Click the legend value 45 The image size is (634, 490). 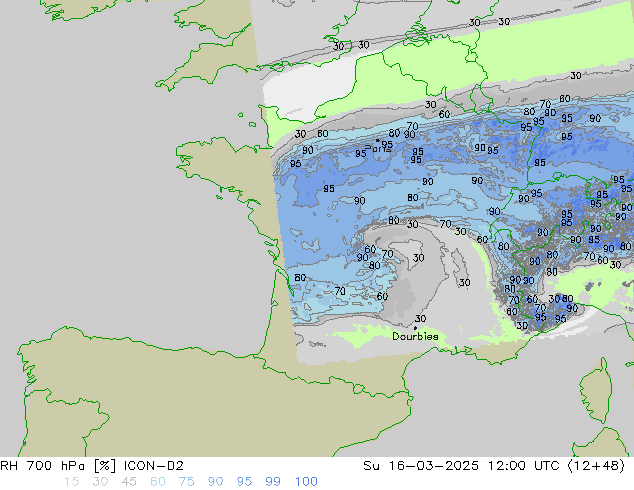(129, 482)
